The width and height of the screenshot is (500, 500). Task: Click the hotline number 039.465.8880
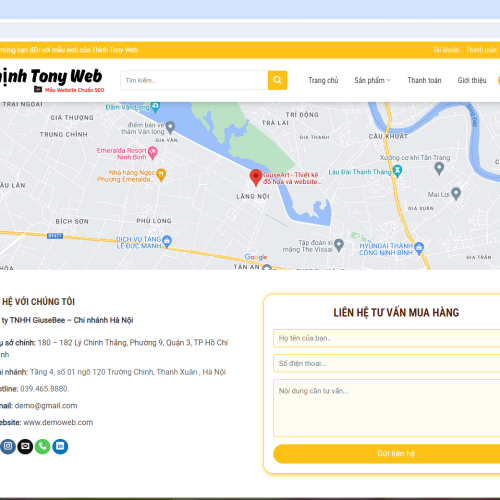coord(45,389)
